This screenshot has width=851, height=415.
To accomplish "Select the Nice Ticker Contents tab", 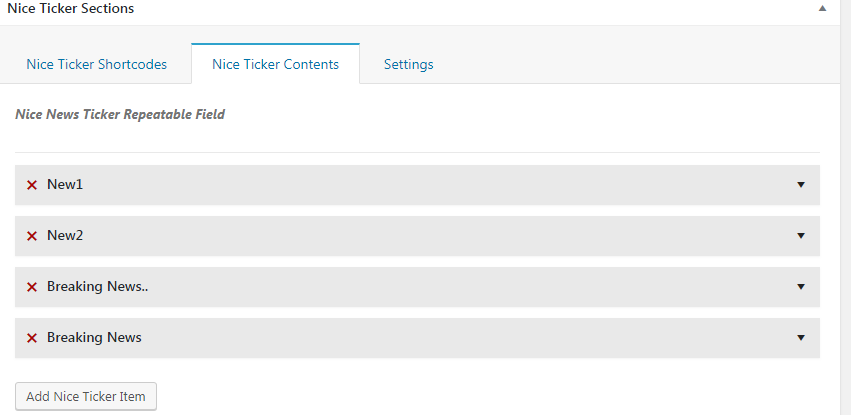I will click(x=275, y=64).
